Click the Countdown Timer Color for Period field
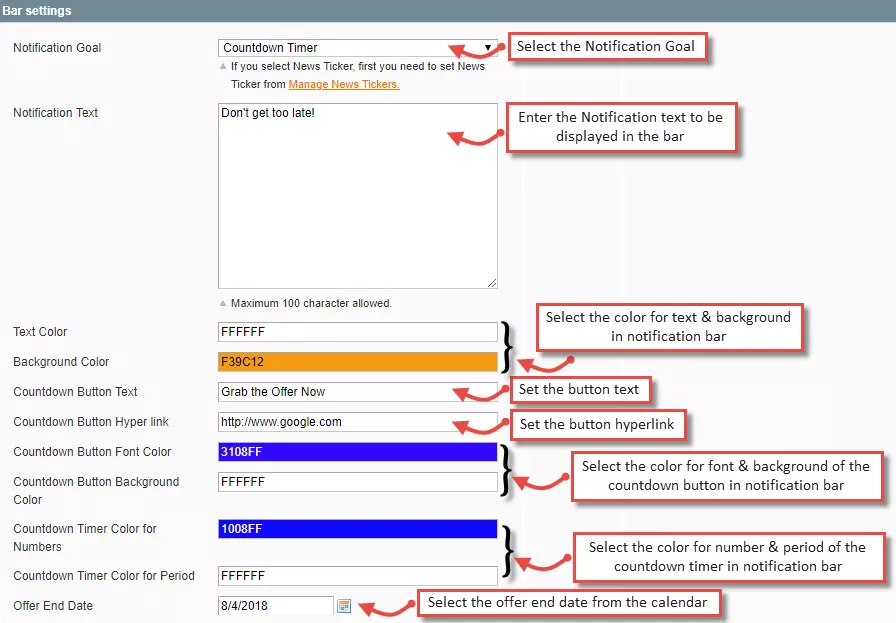The width and height of the screenshot is (896, 623). (357, 576)
